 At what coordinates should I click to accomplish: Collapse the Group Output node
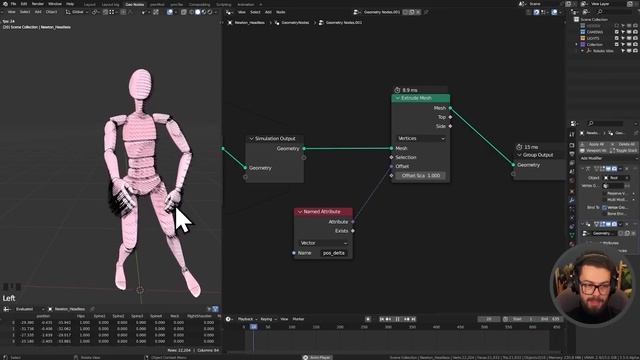(520, 155)
